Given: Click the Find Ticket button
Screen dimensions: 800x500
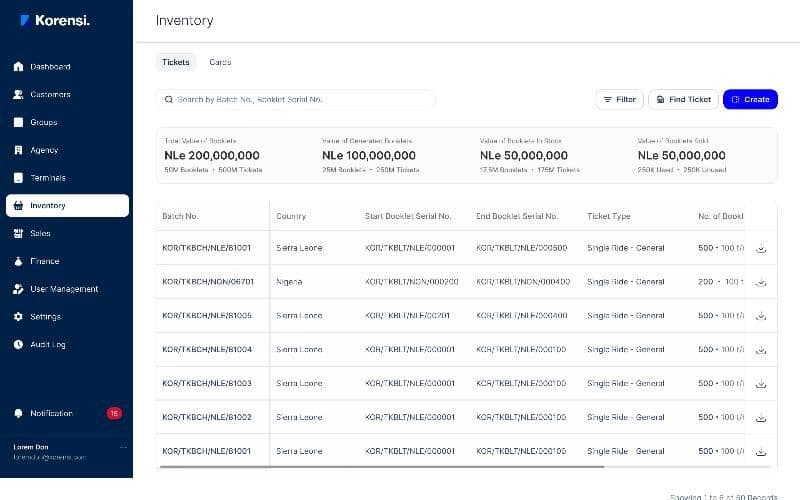Looking at the screenshot, I should pos(683,99).
